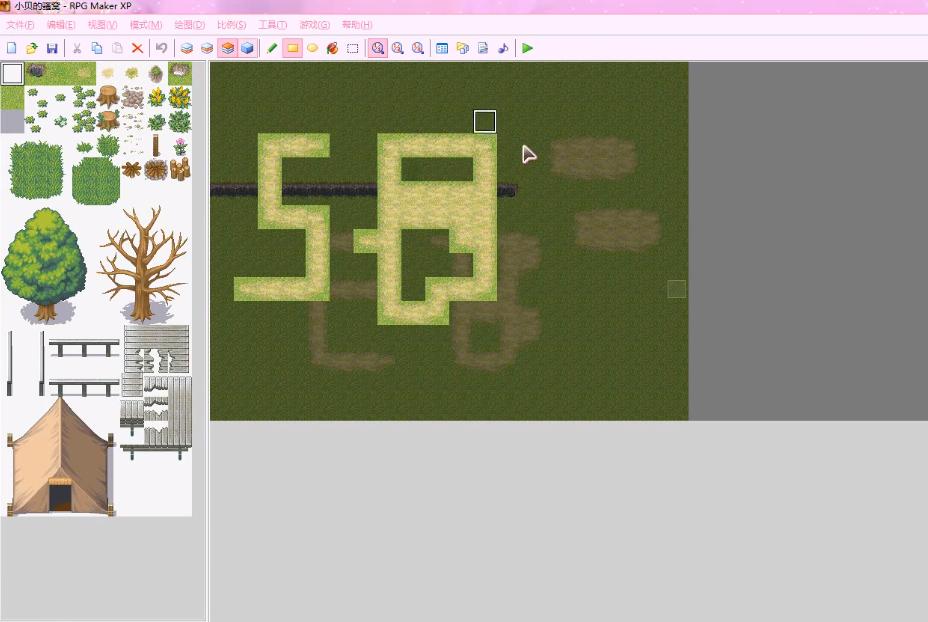
Task: Open the Materials manager icon
Action: click(x=463, y=48)
